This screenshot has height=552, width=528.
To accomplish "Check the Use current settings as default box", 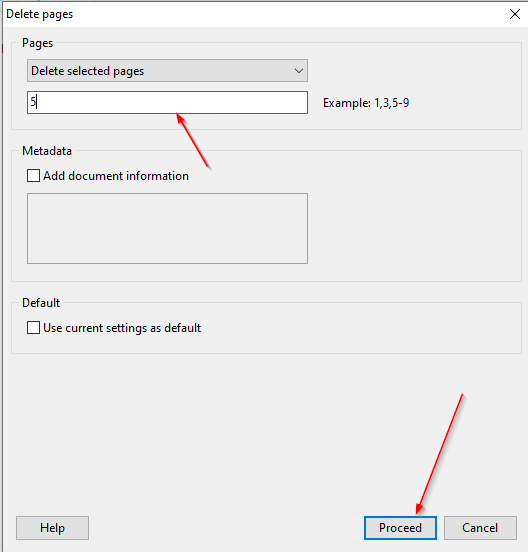I will click(33, 327).
